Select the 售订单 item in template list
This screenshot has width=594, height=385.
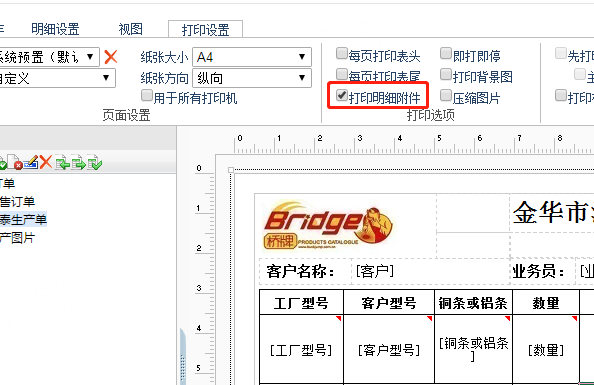click(17, 201)
